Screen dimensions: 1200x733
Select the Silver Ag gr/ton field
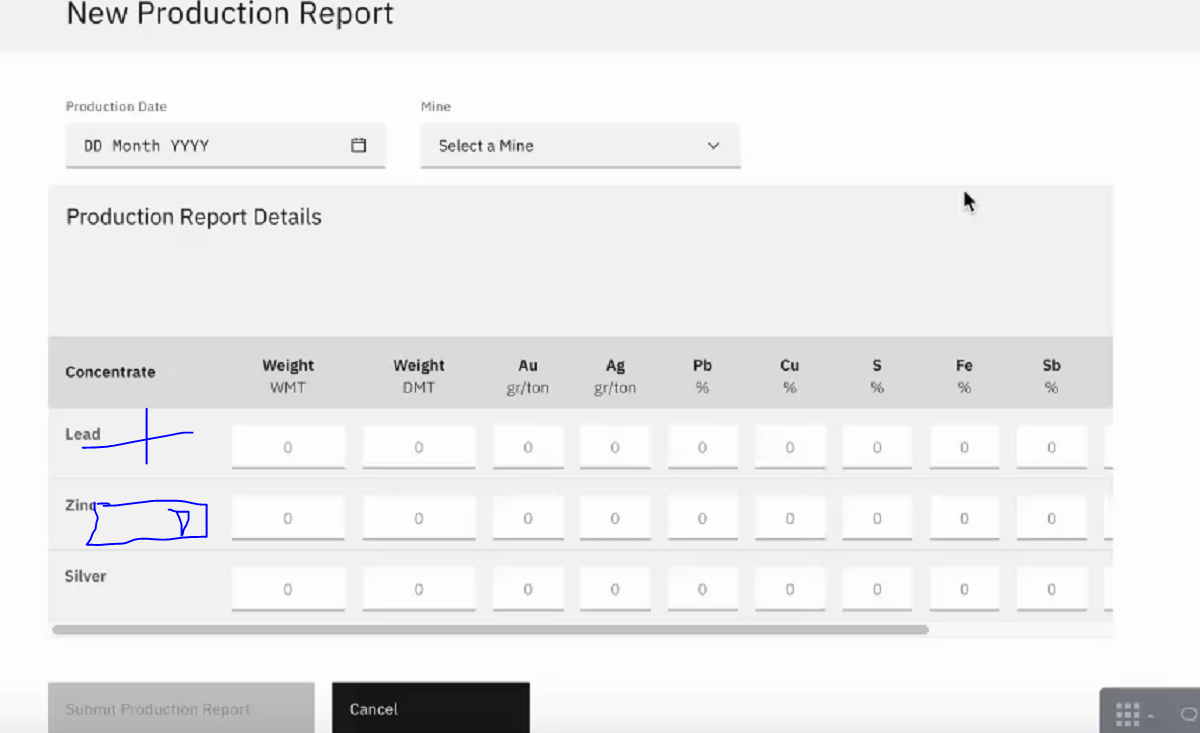(x=615, y=589)
